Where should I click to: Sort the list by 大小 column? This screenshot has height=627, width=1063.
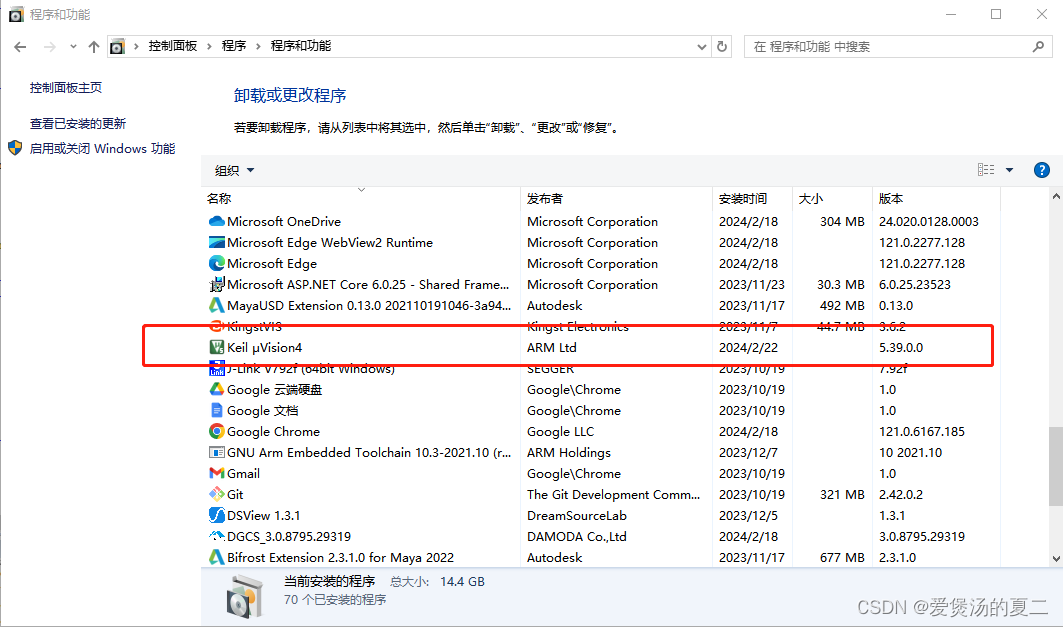(x=832, y=199)
